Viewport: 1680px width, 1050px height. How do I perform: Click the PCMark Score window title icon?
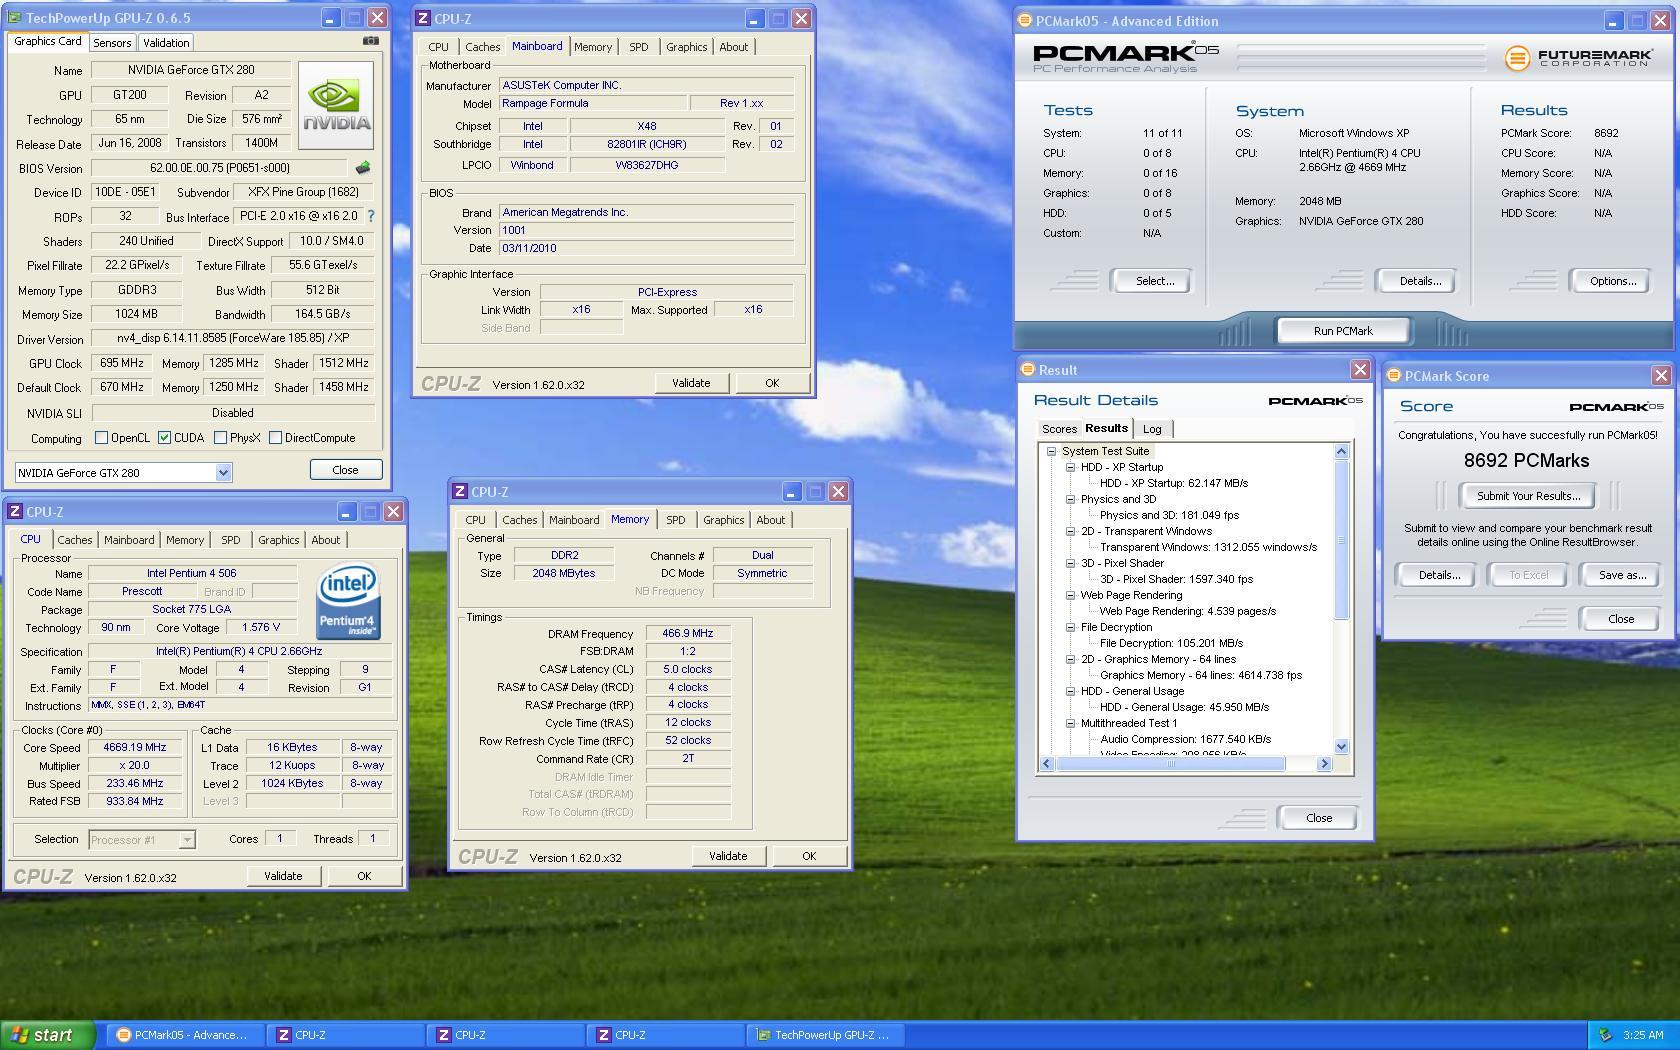pyautogui.click(x=1394, y=376)
